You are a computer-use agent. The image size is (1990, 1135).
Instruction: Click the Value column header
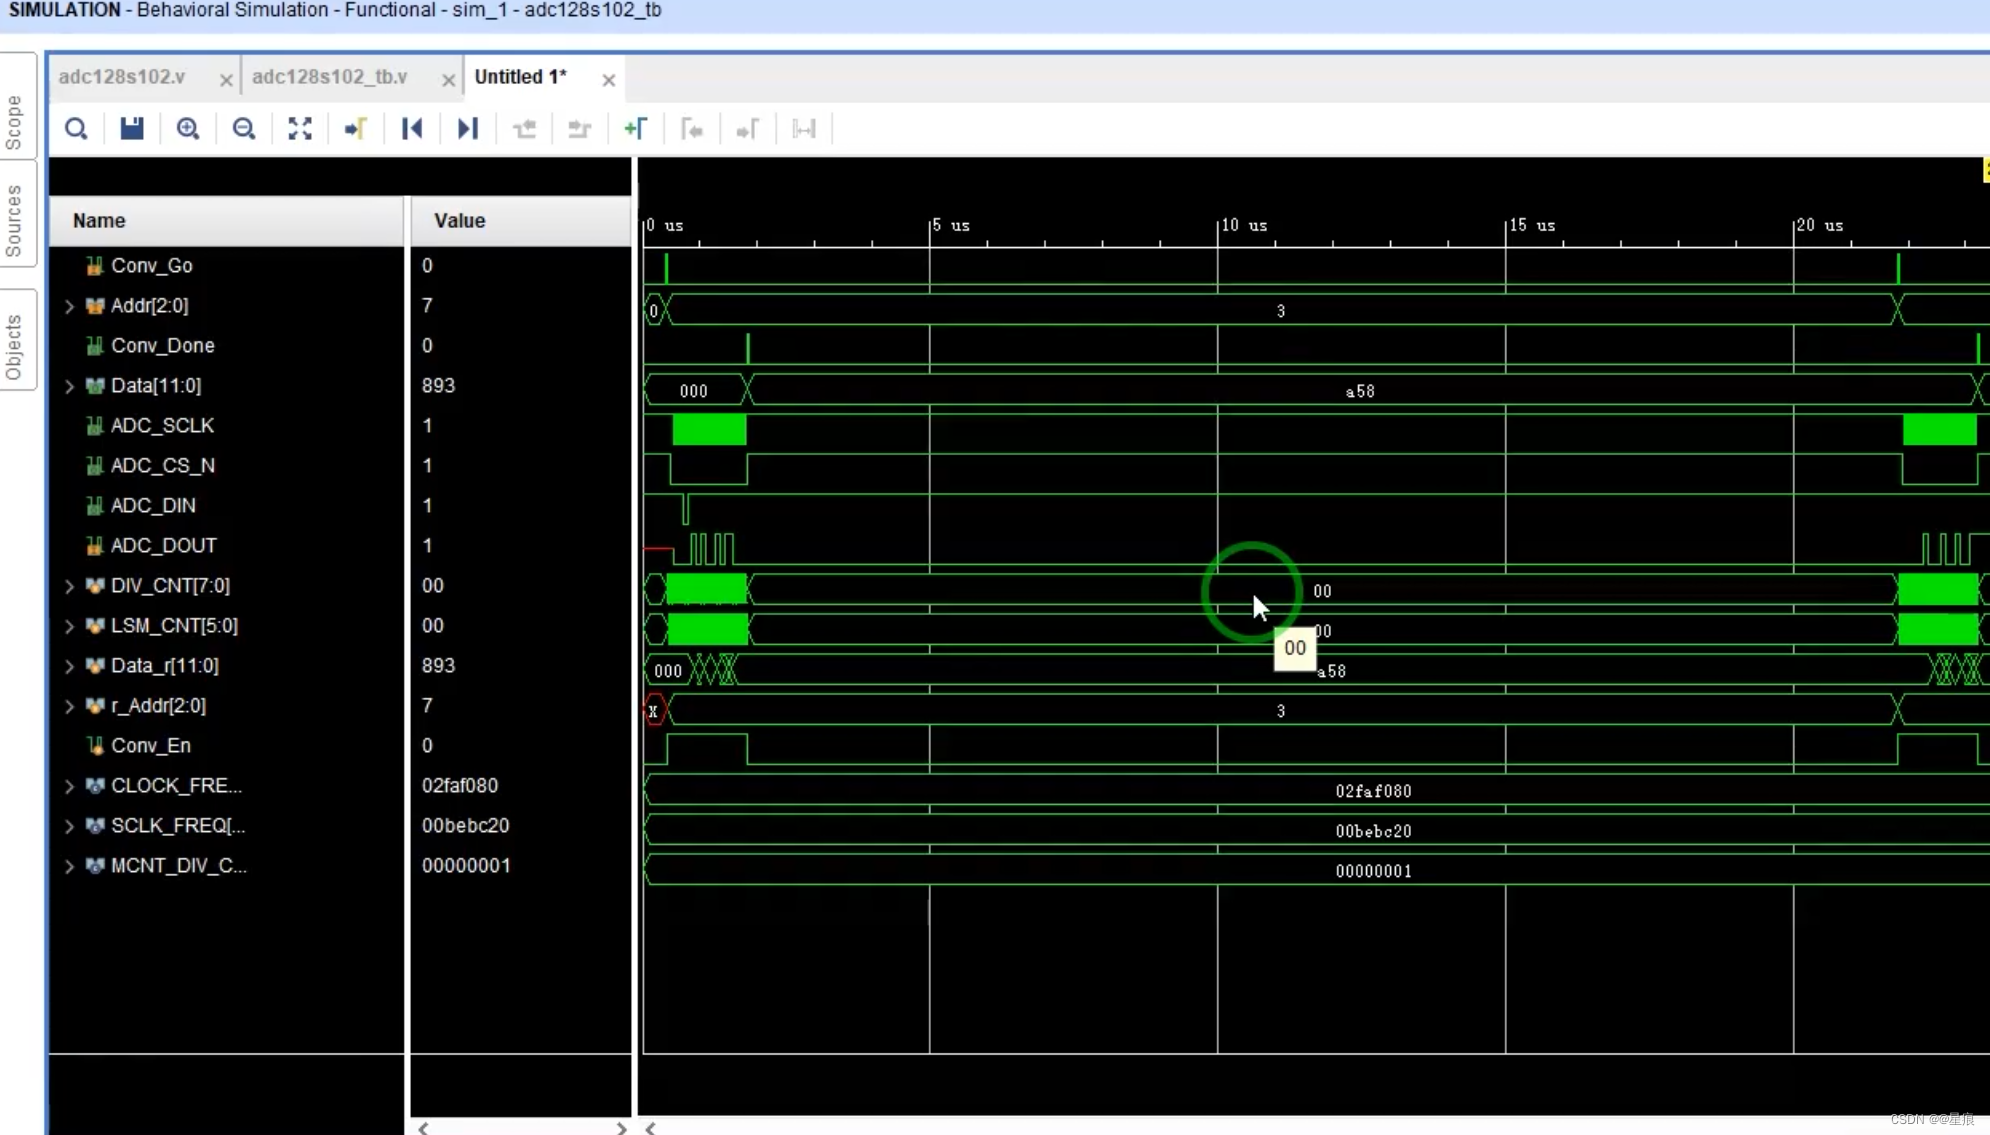pos(459,221)
